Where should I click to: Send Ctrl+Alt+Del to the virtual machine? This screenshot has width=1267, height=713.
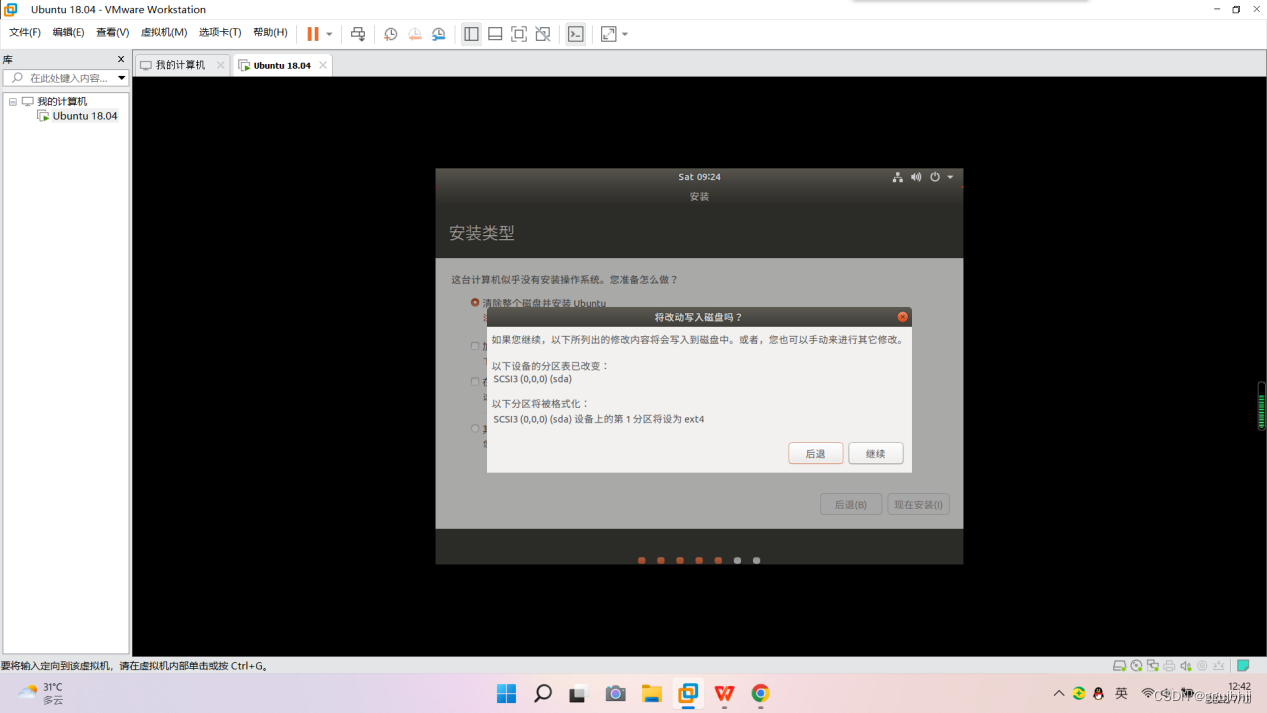tap(358, 34)
